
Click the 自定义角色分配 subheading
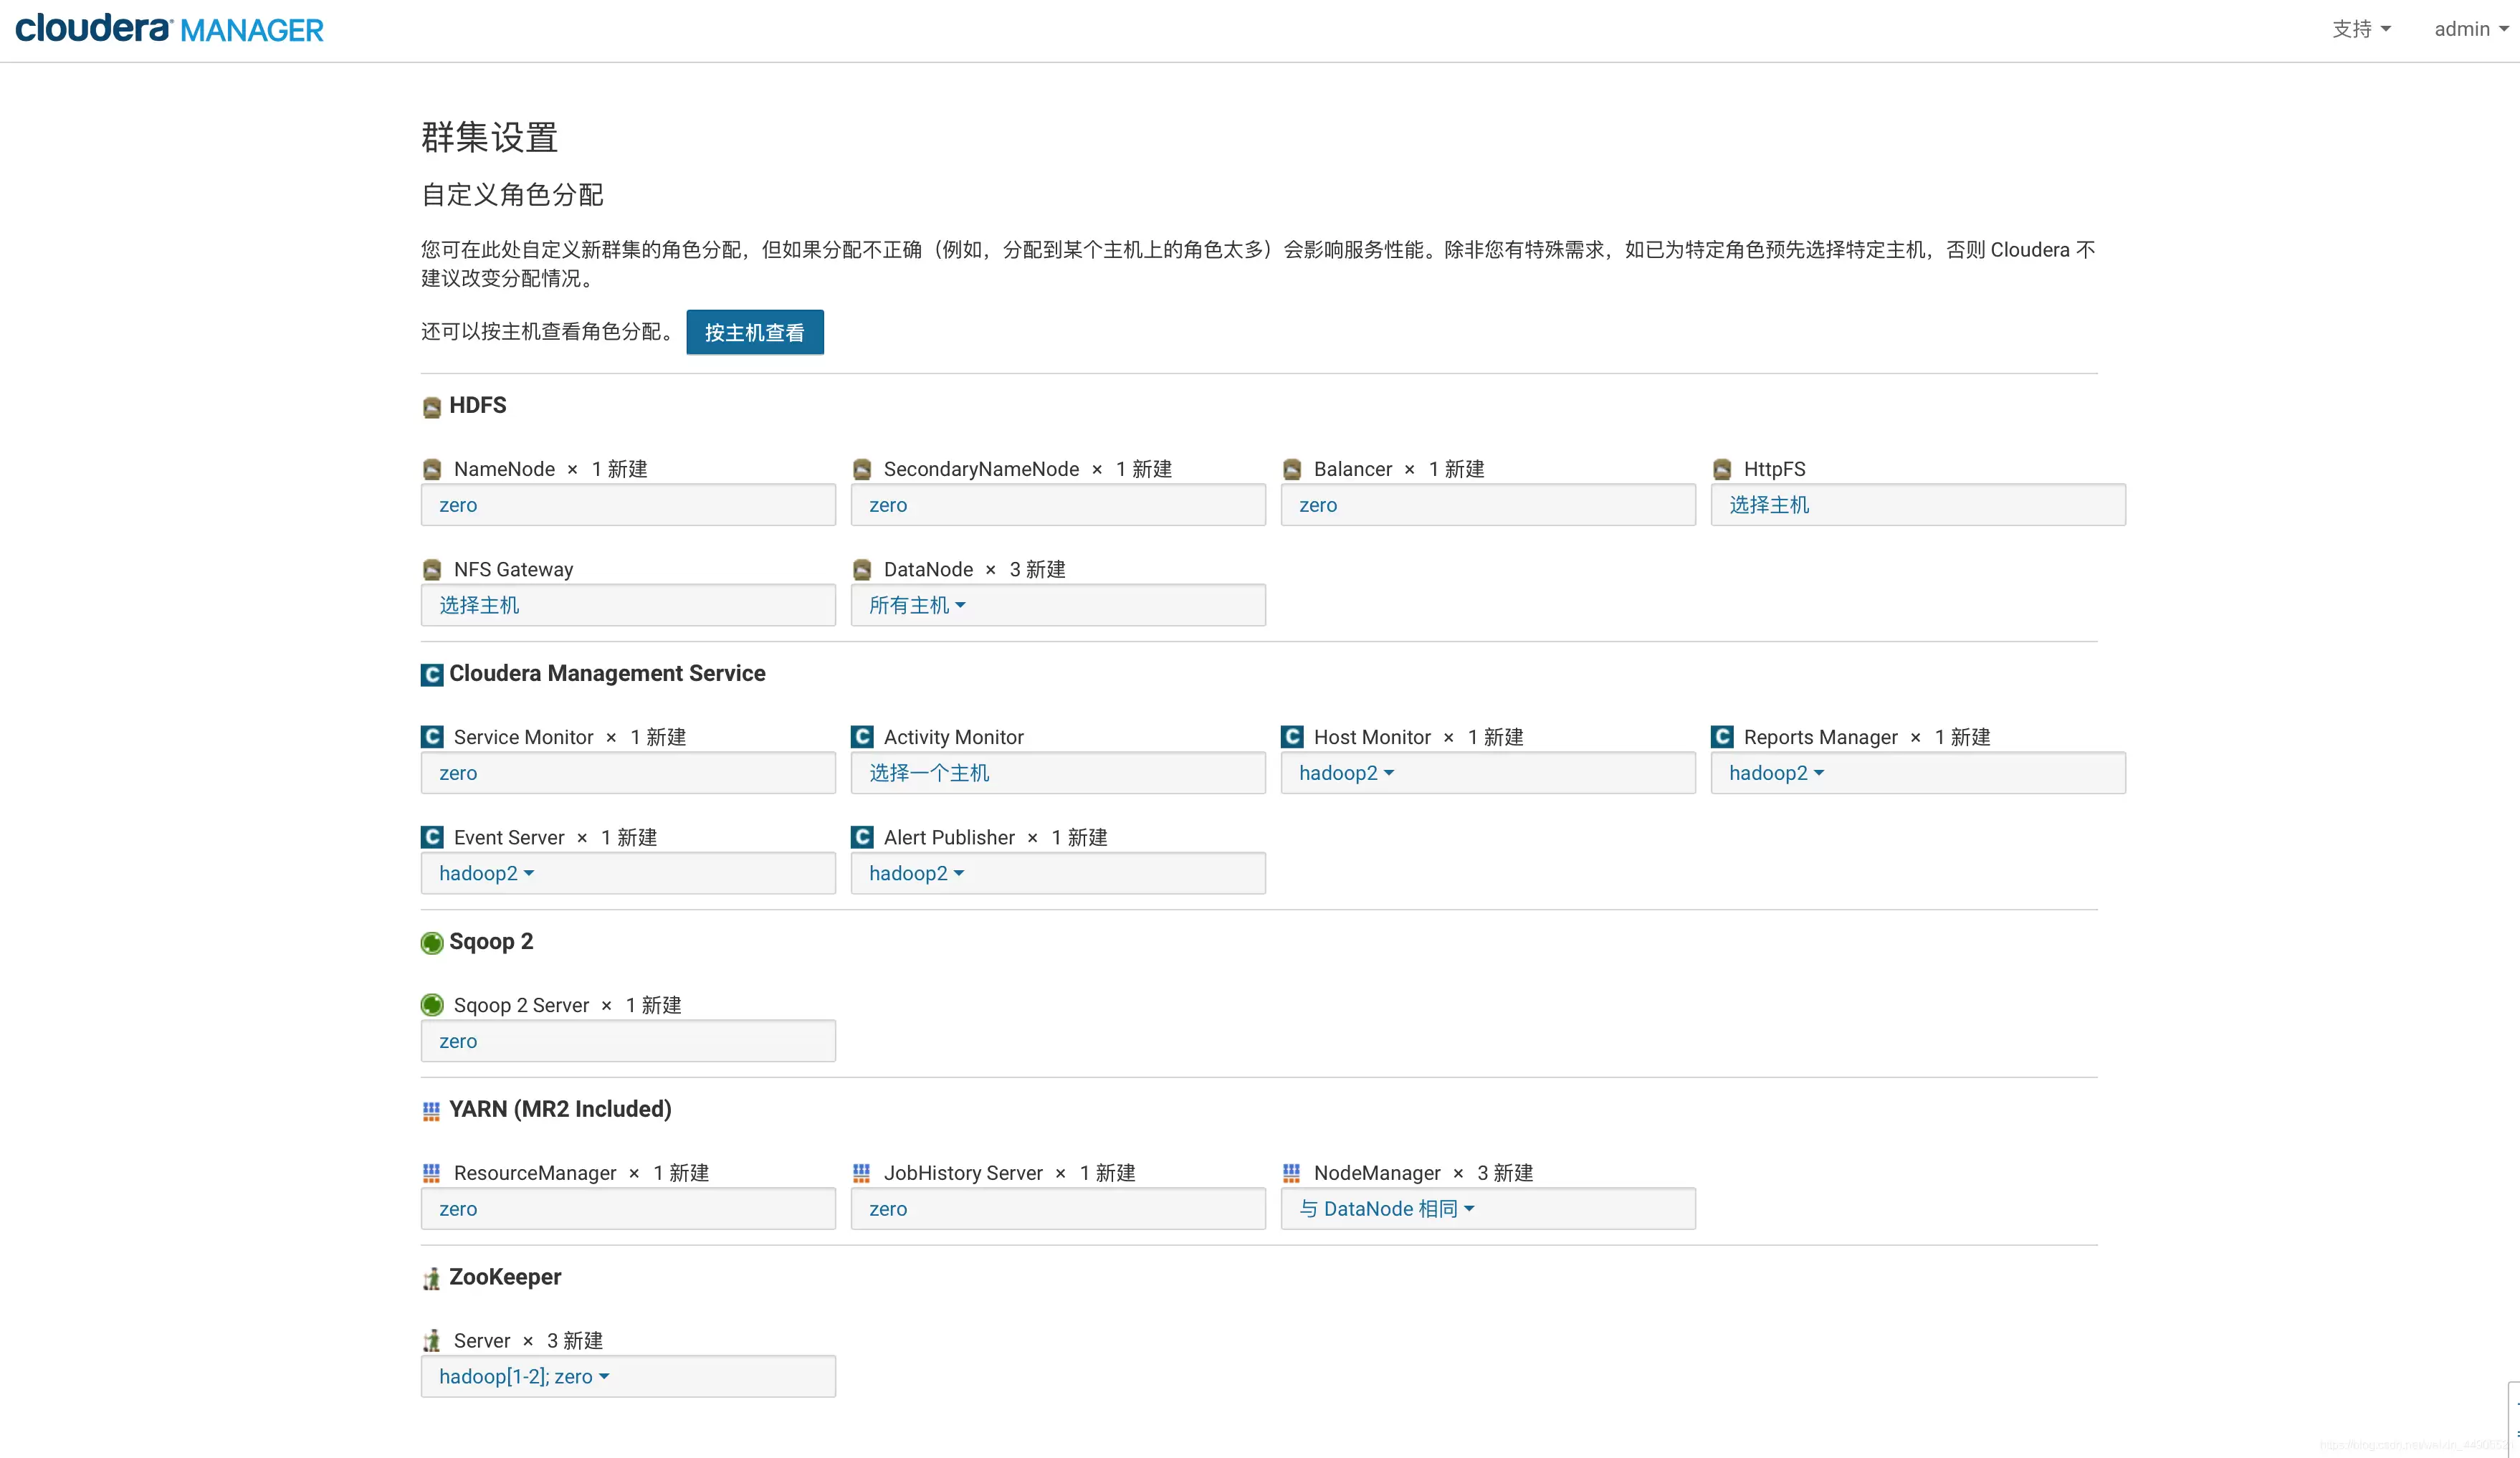512,195
